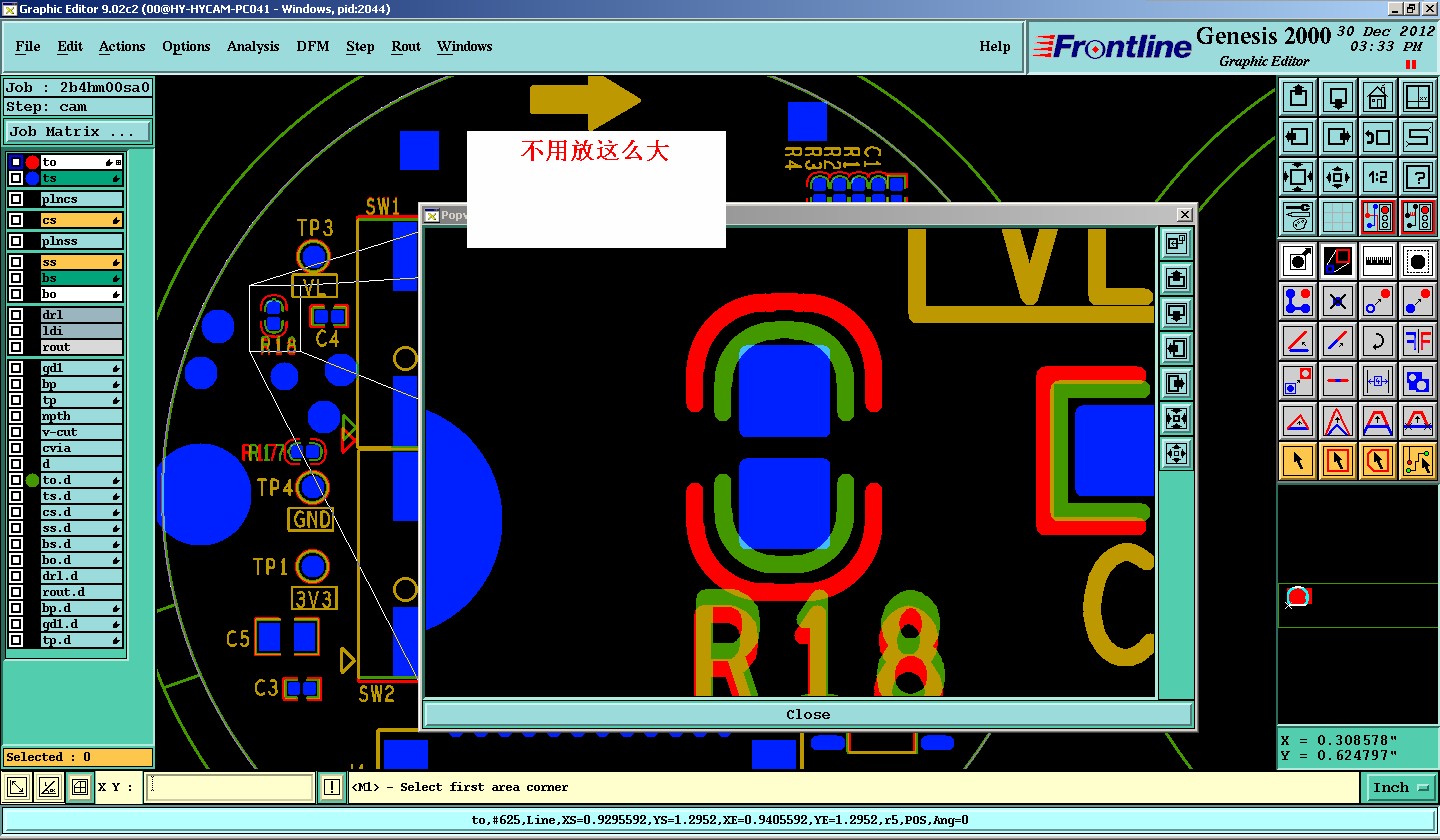1440x840 pixels.
Task: Select the plnss layer name
Action: (x=81, y=241)
